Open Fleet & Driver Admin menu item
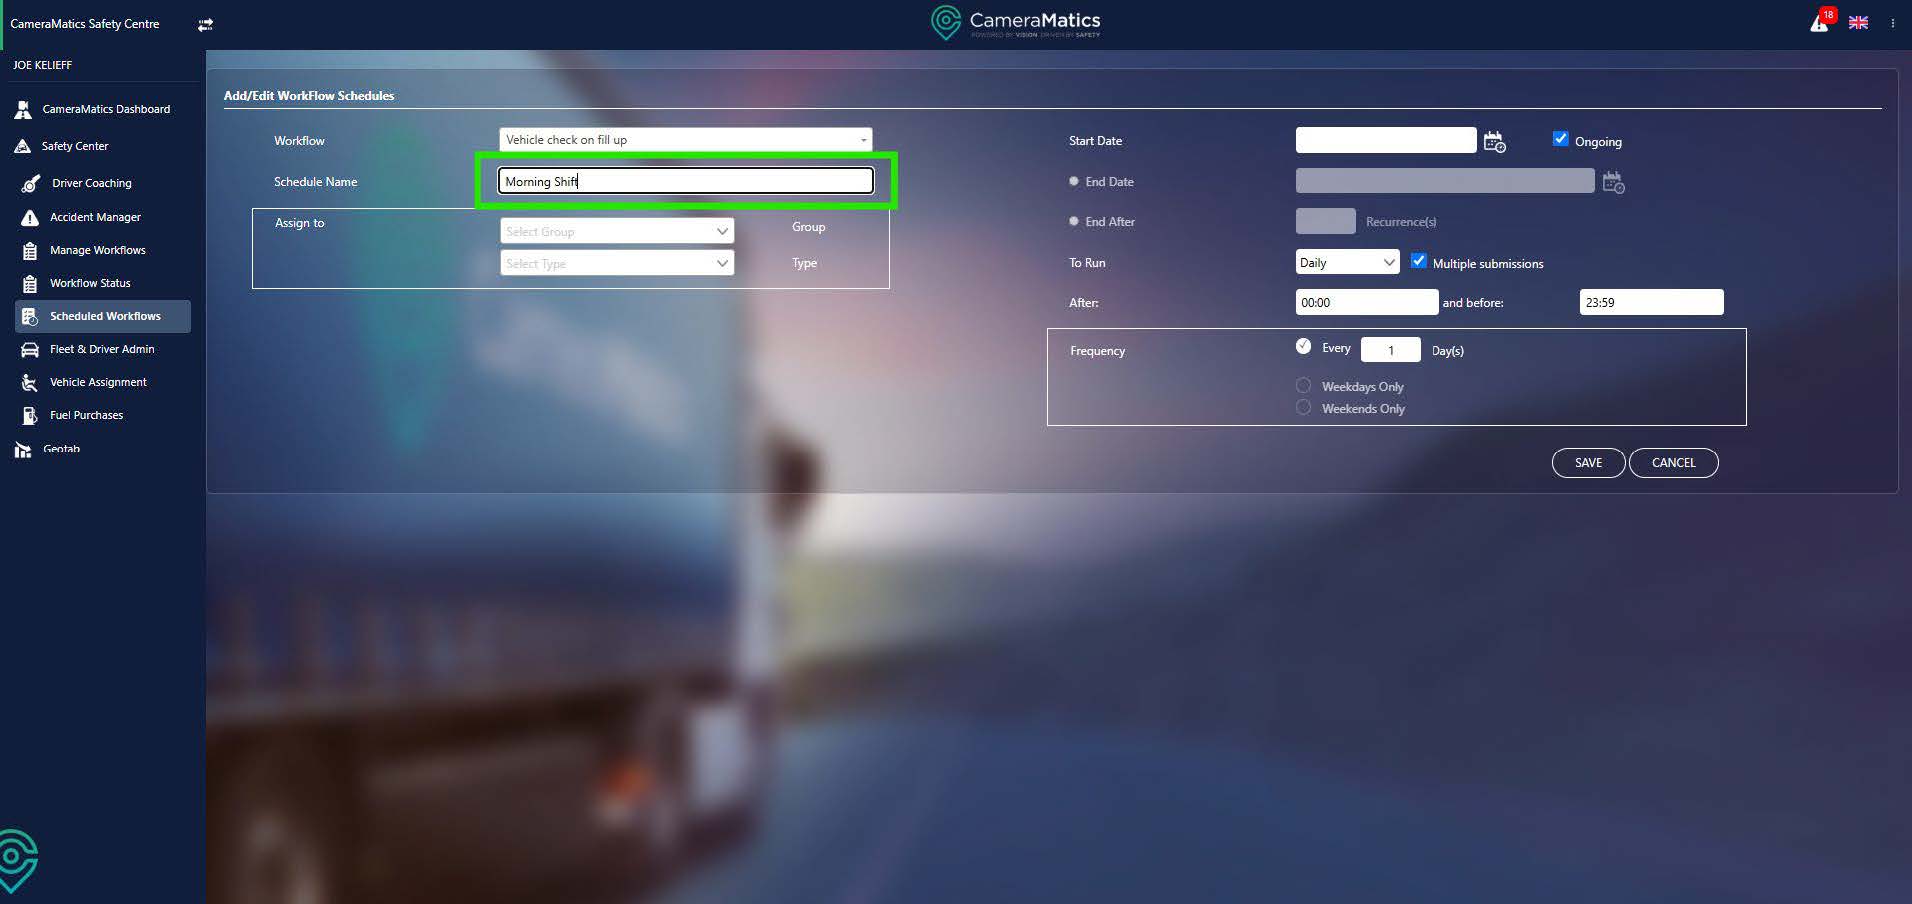This screenshot has width=1912, height=904. pyautogui.click(x=102, y=349)
